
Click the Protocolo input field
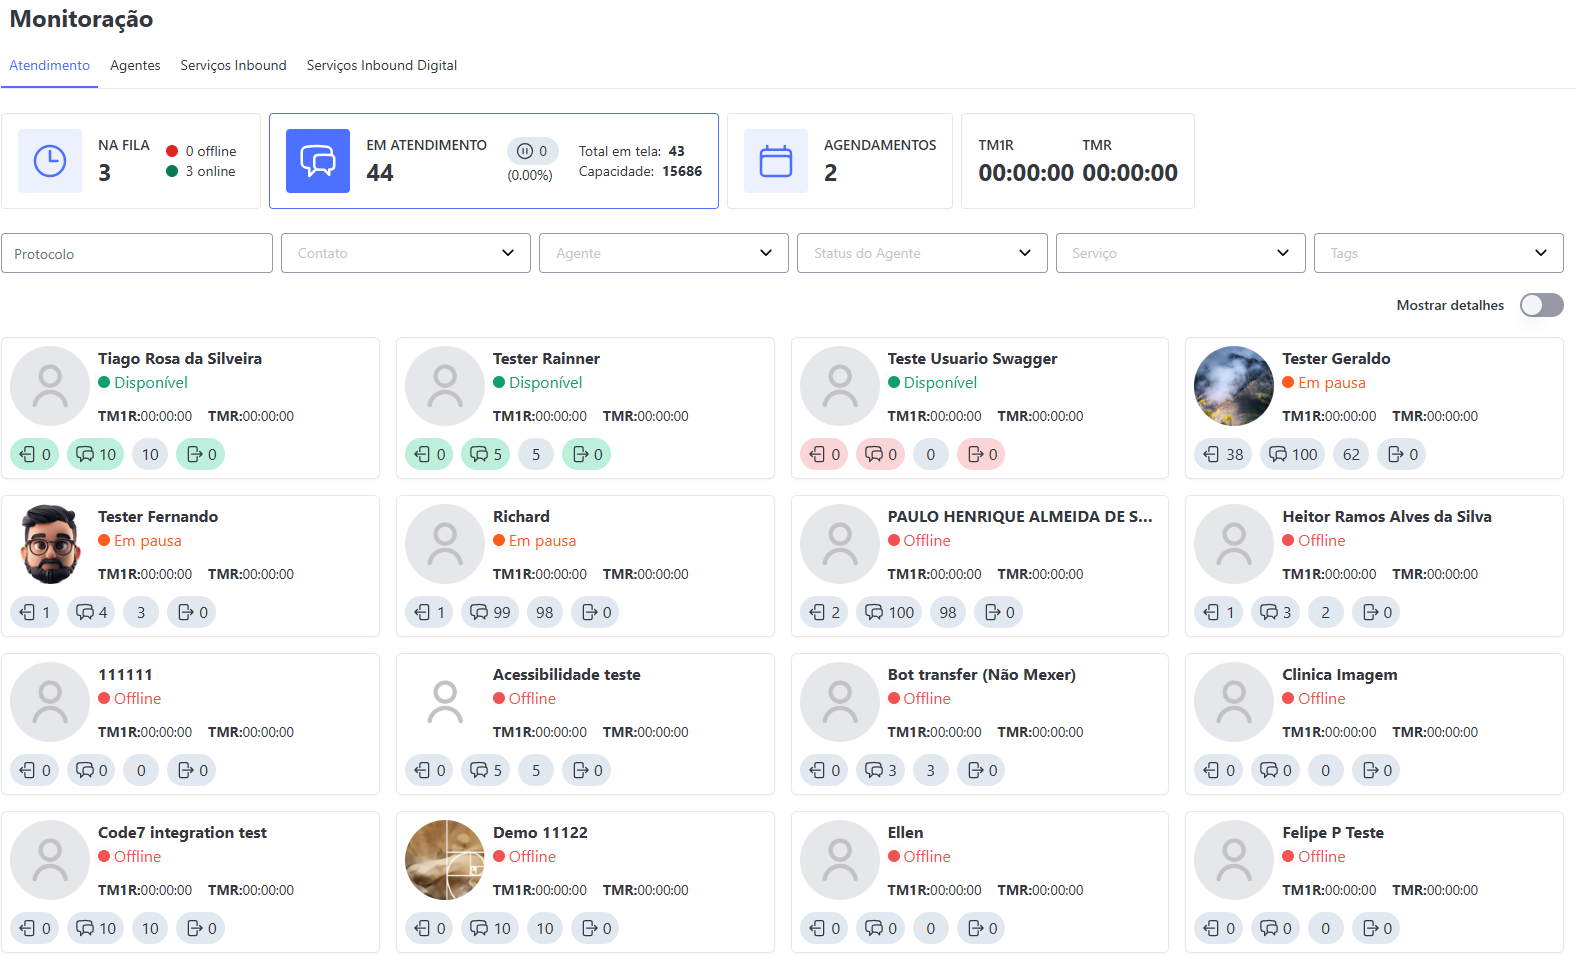point(137,253)
